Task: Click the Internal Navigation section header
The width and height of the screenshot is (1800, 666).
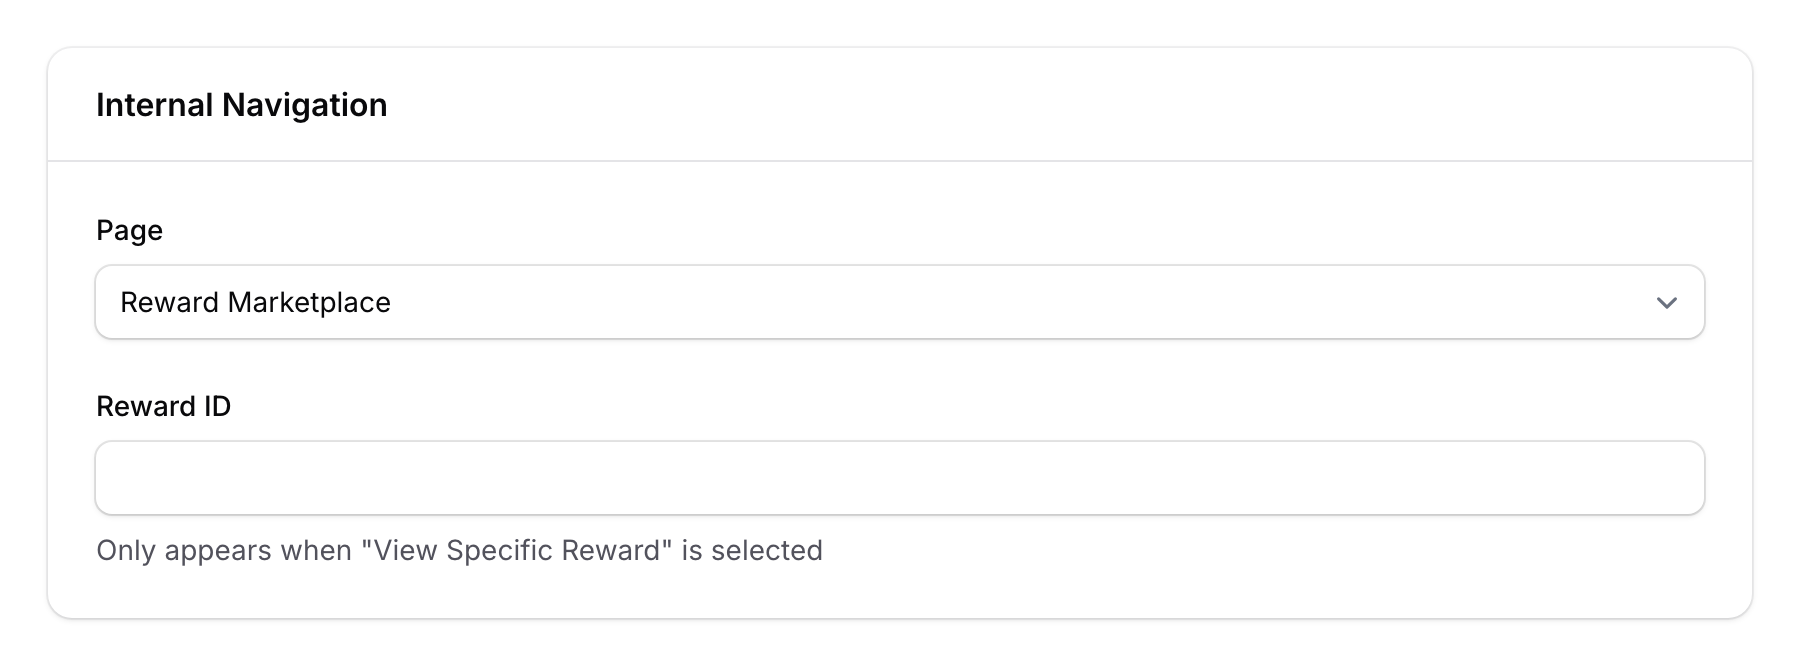Action: (242, 104)
